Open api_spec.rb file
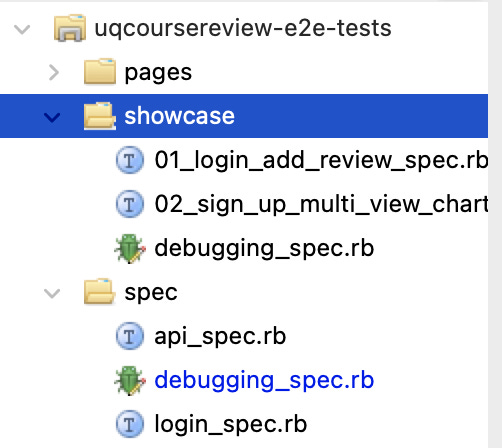This screenshot has width=502, height=448. [220, 337]
